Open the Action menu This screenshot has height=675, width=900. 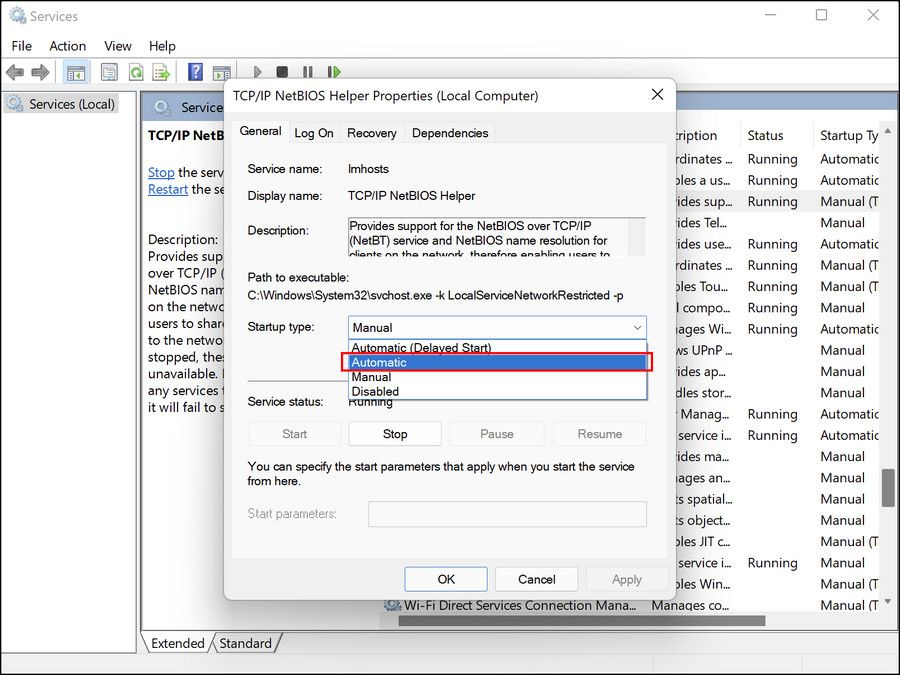(67, 46)
